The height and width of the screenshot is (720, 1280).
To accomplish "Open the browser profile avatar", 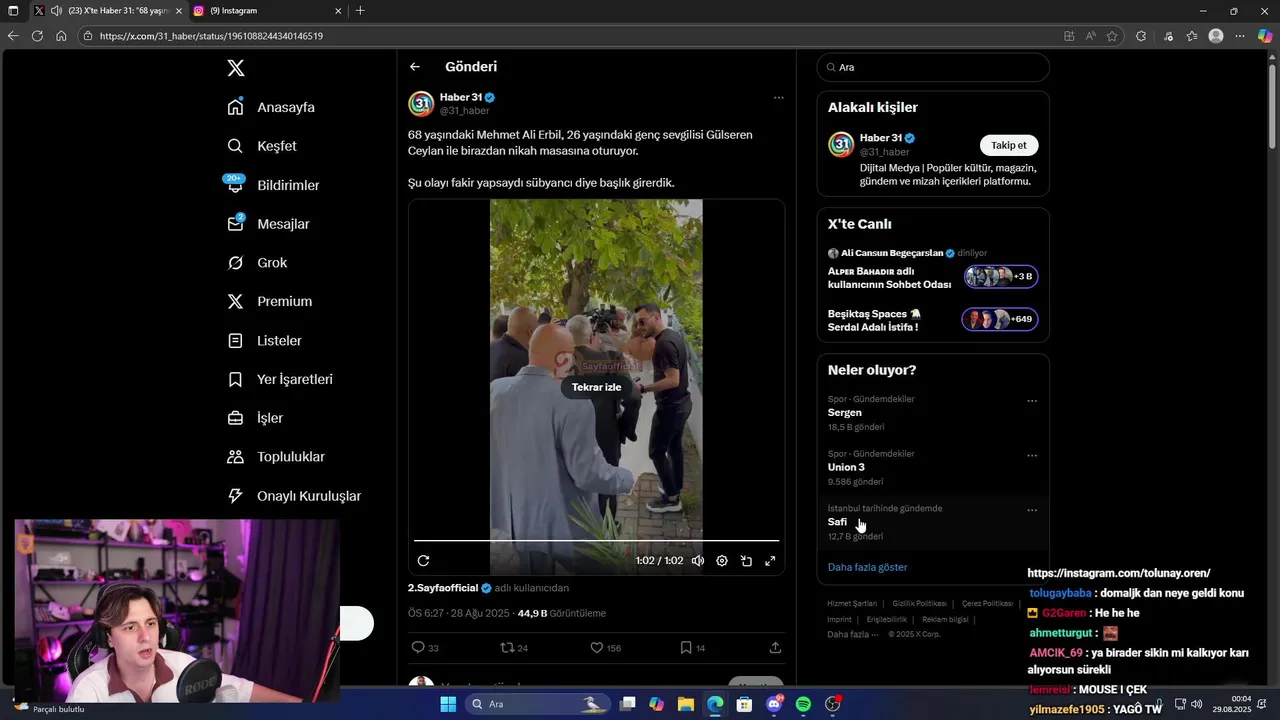I will 1216,36.
